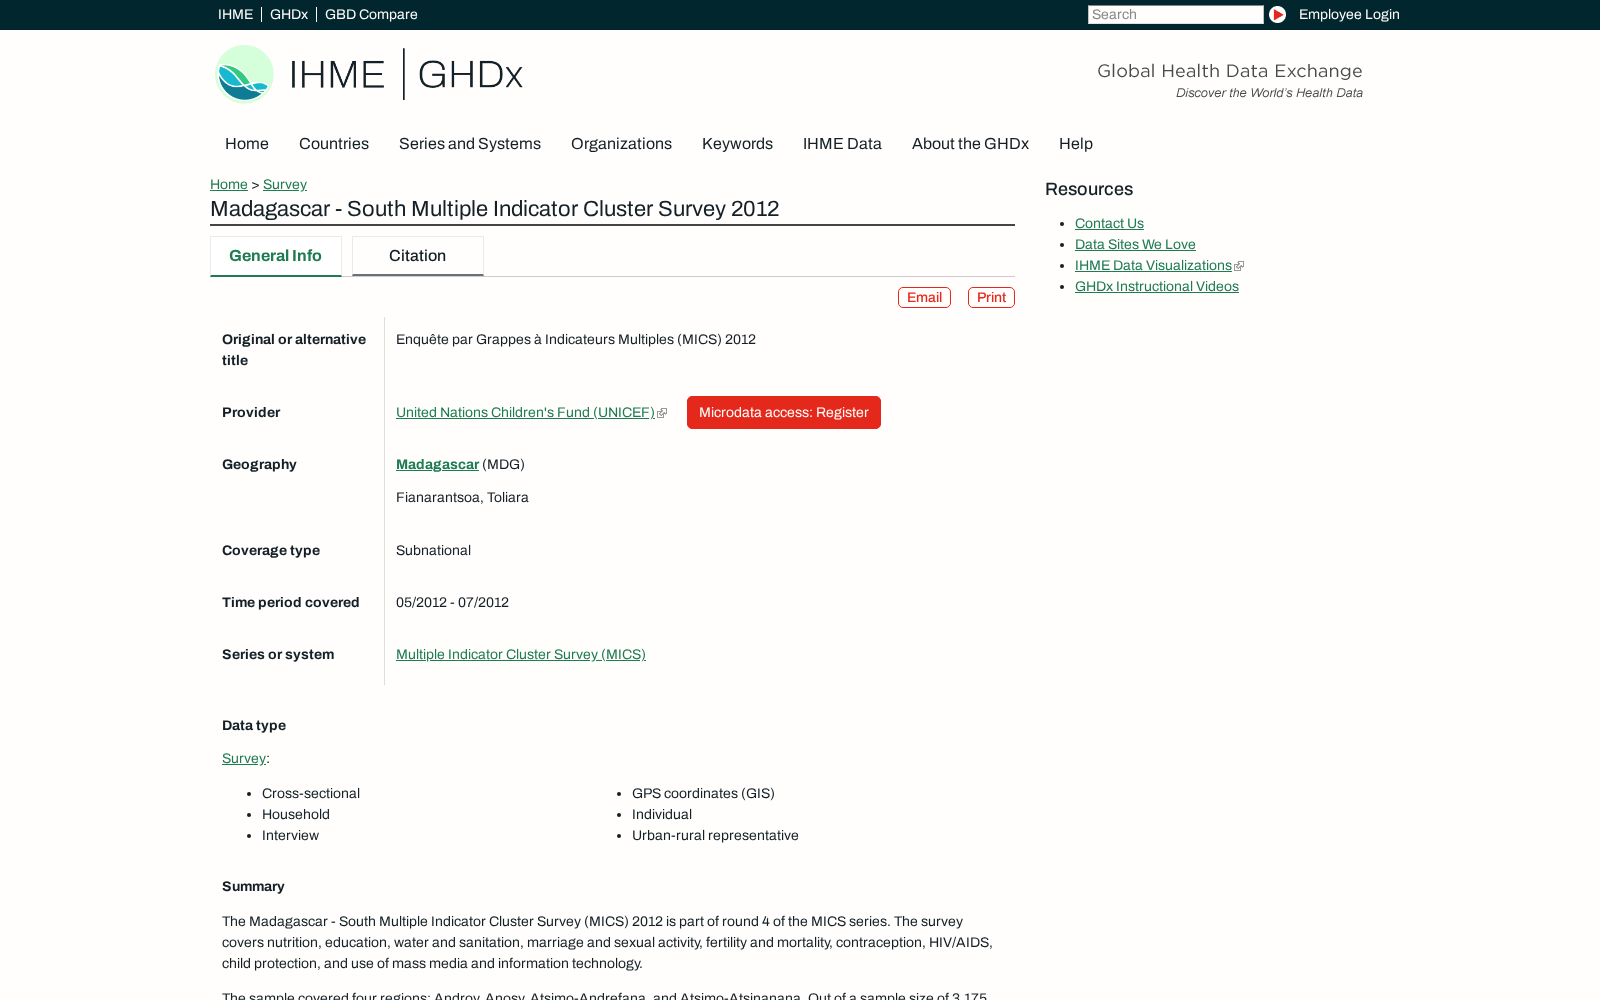Click the Data type heading
The image size is (1600, 1000).
pyautogui.click(x=254, y=725)
